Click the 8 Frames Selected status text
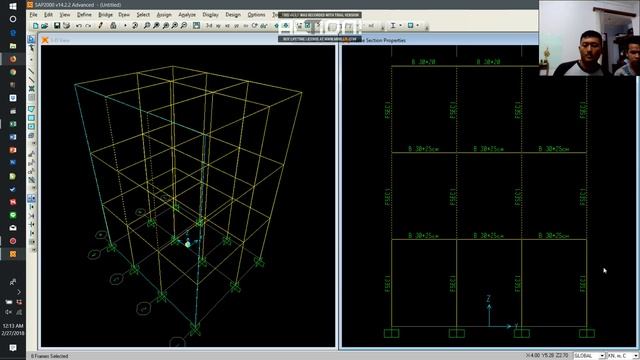The image size is (640, 360). tap(49, 356)
